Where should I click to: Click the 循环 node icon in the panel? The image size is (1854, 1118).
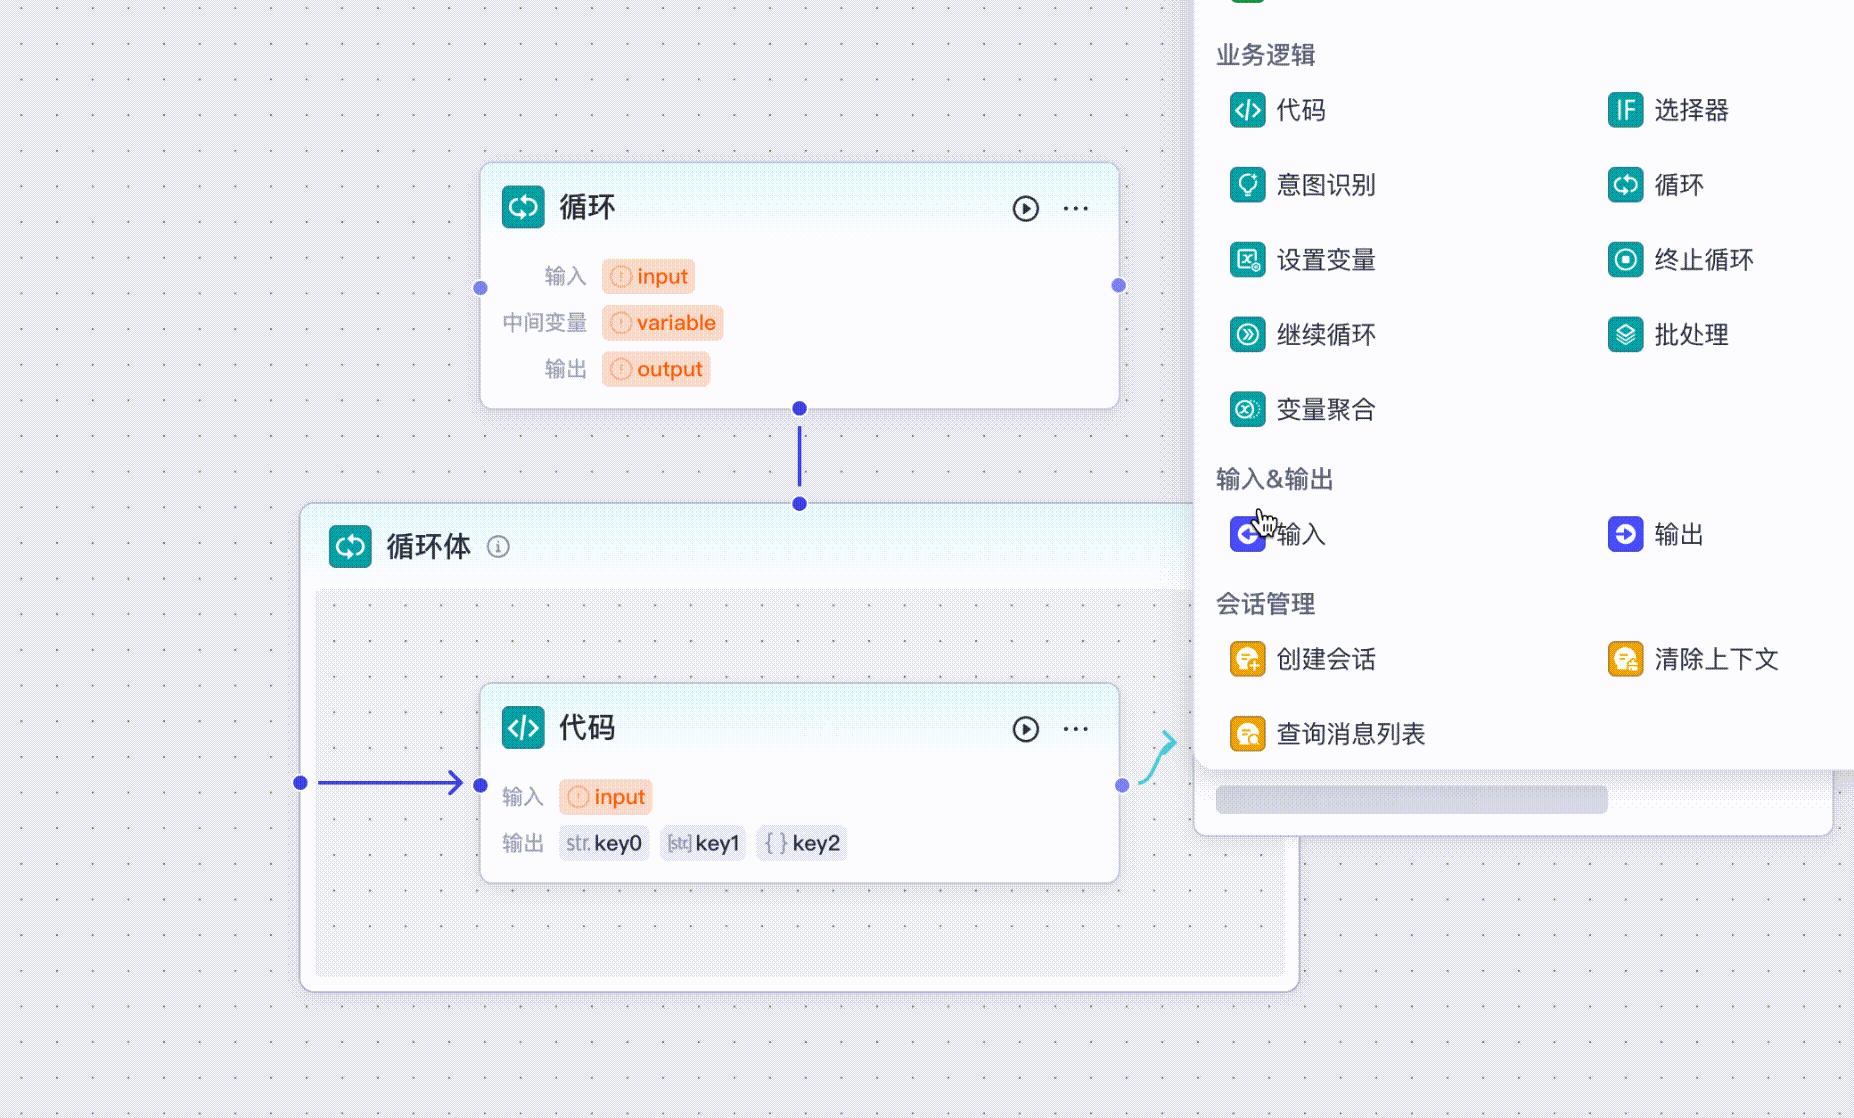[x=1623, y=185]
